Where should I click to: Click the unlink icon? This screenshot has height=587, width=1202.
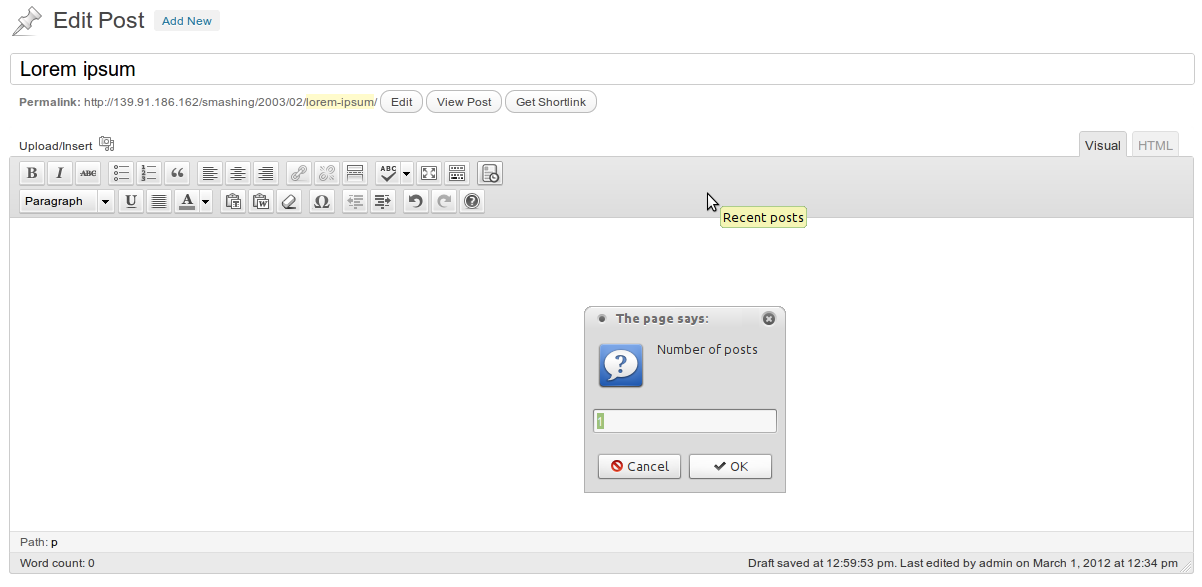[326, 173]
